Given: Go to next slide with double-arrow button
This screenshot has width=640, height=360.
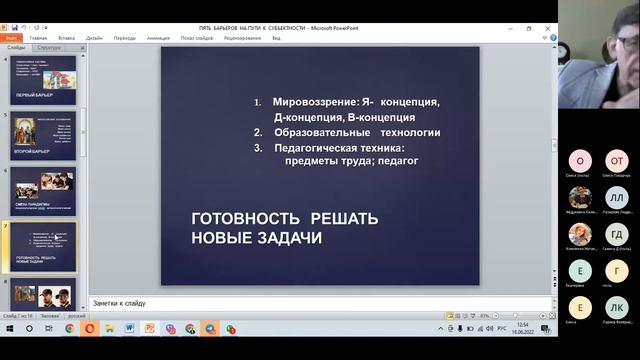Looking at the screenshot, I should click(554, 286).
